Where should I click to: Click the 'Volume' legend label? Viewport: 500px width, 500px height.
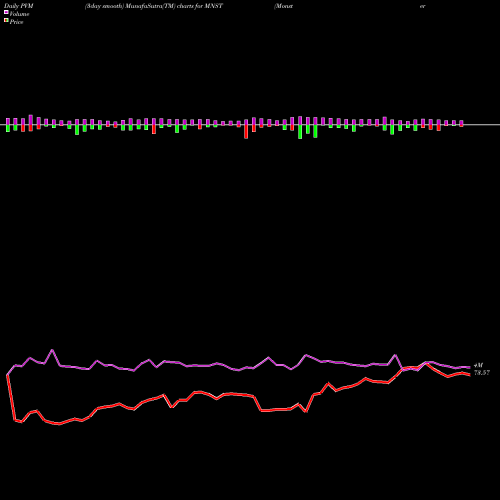click(x=19, y=14)
